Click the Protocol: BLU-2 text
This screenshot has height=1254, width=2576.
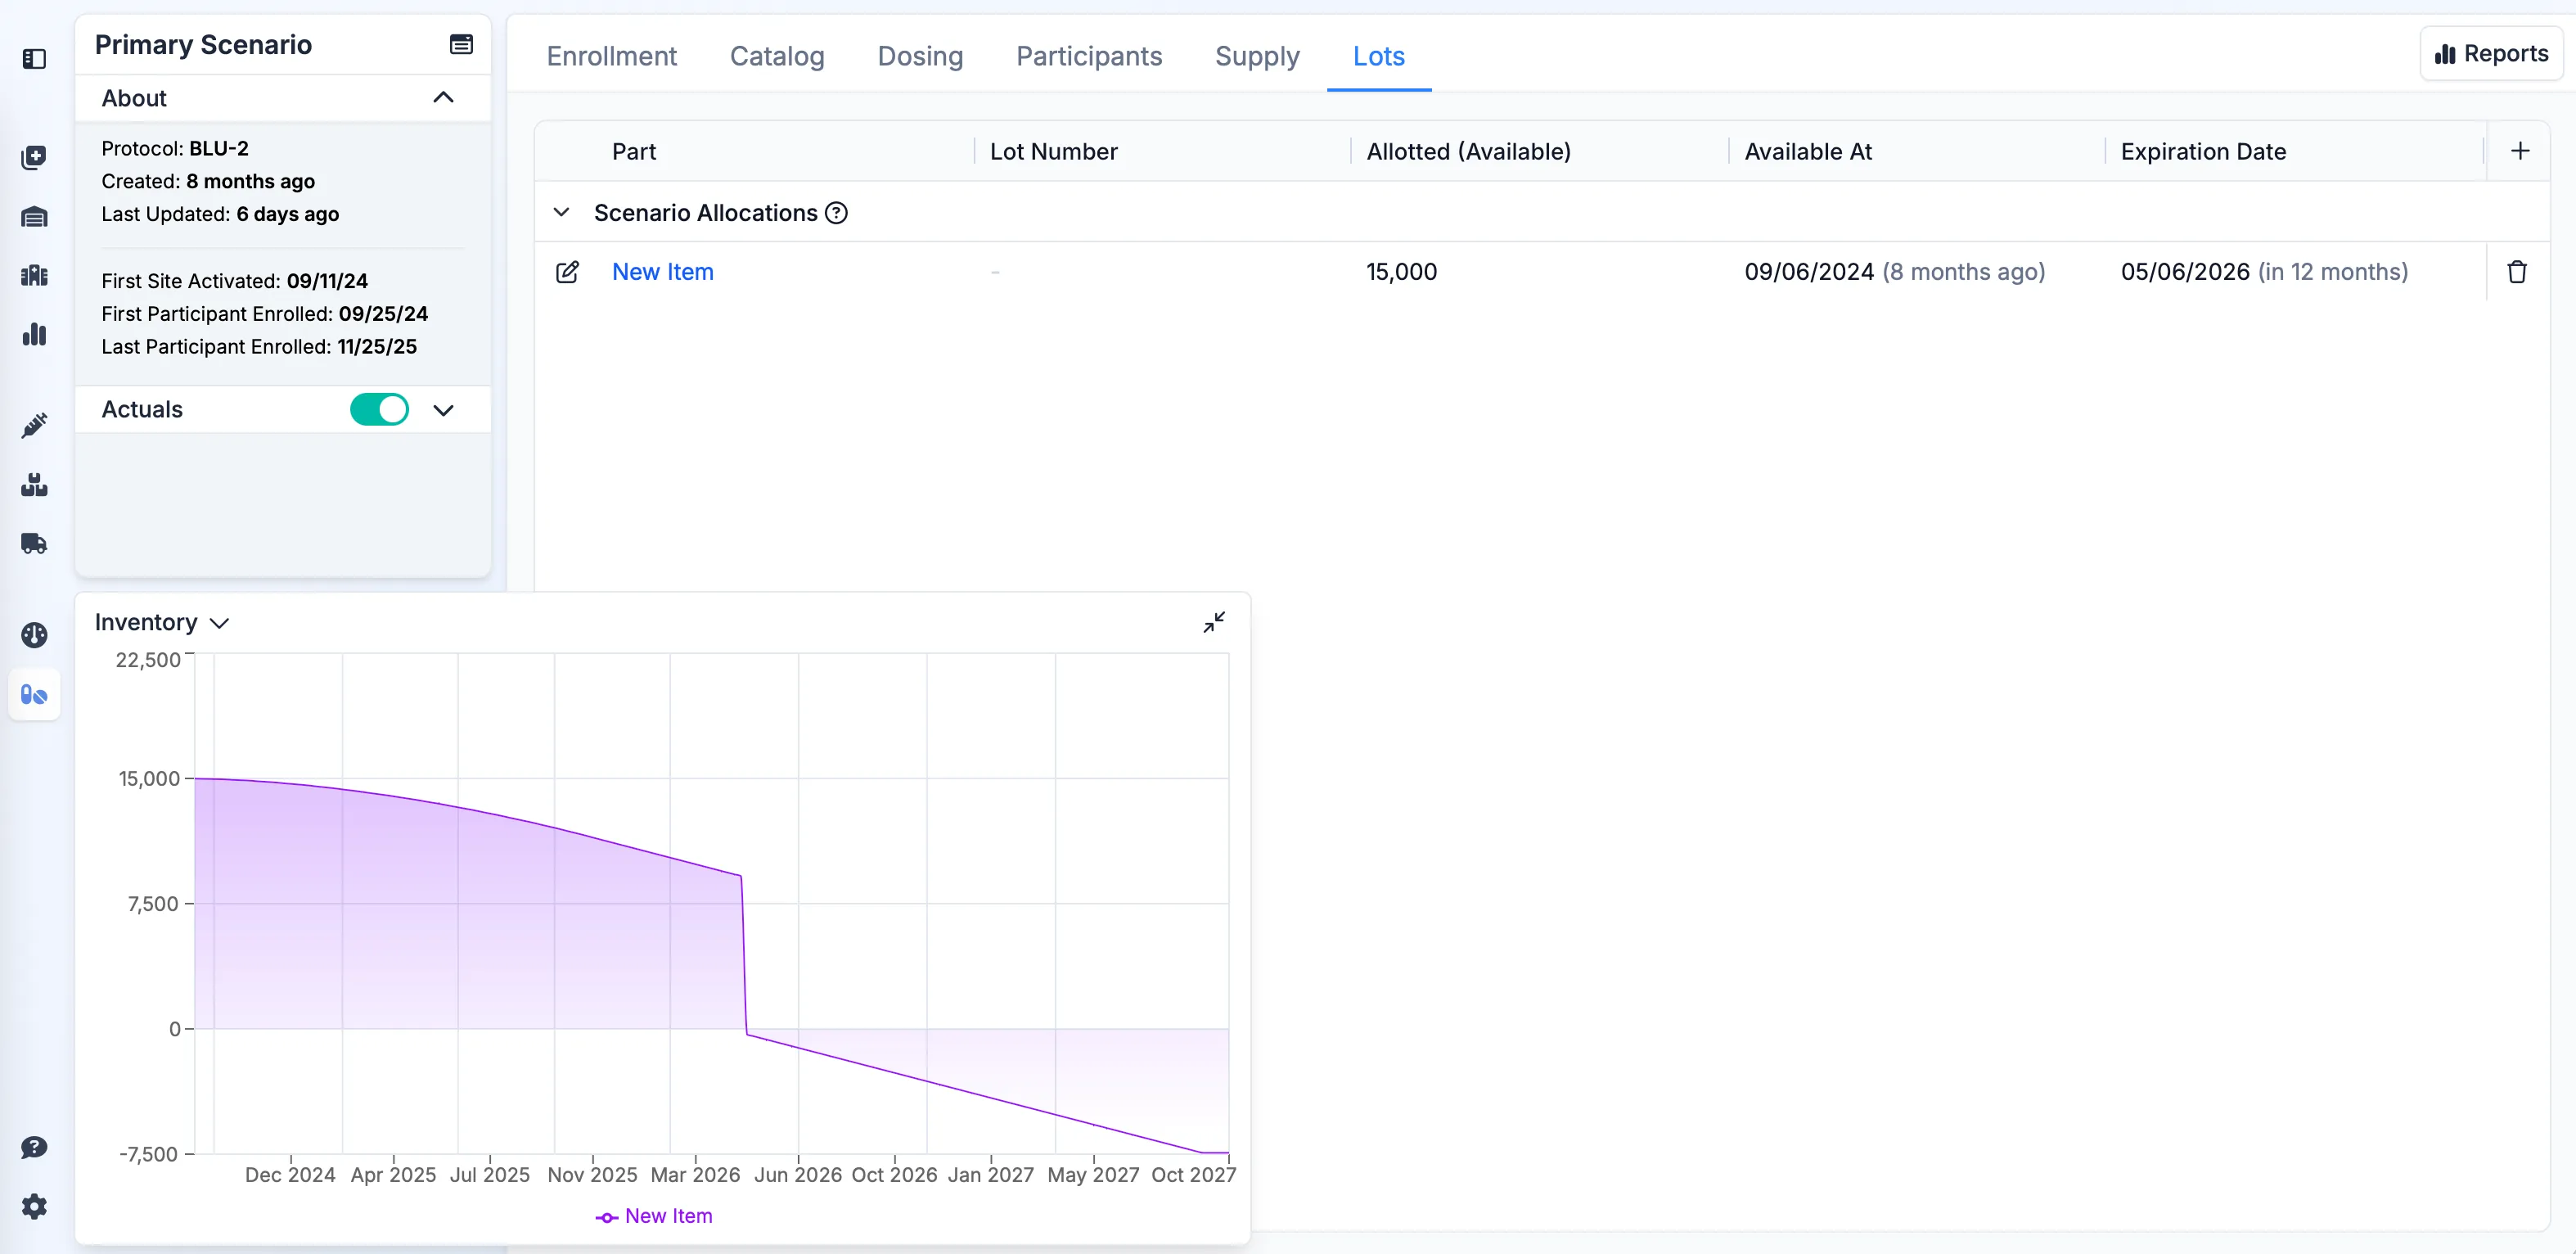[175, 148]
